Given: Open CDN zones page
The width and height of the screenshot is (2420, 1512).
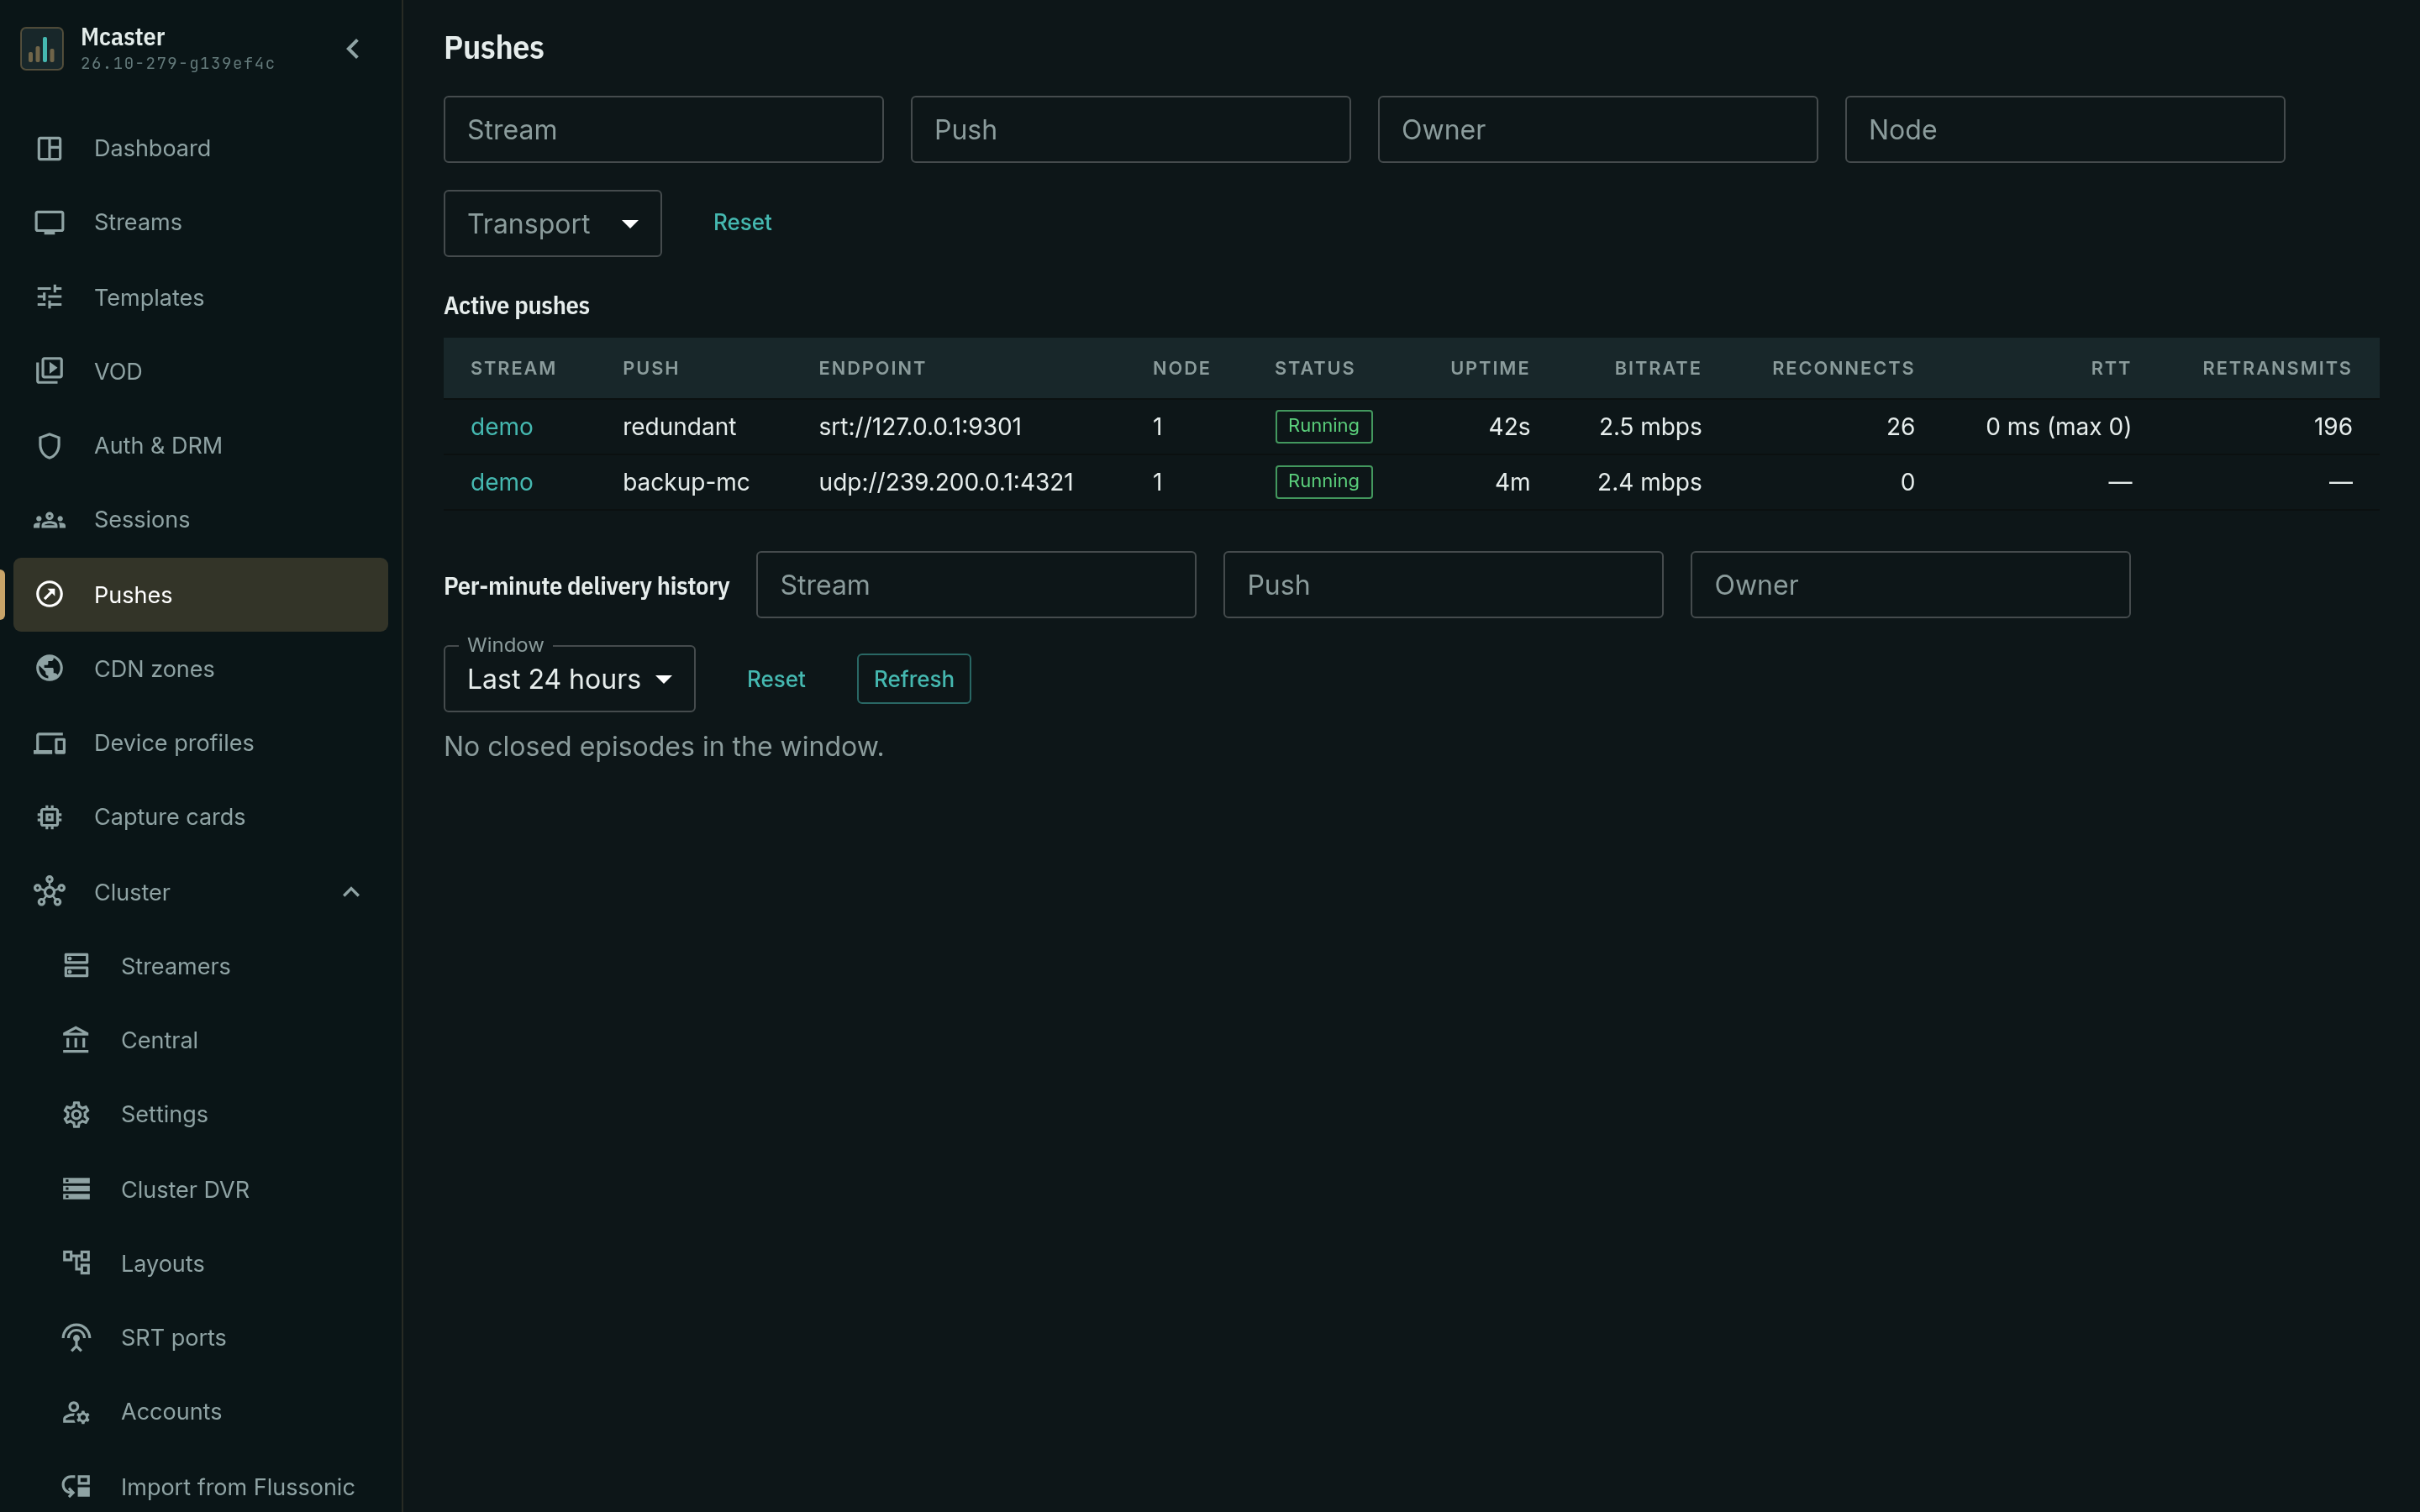Looking at the screenshot, I should [201, 668].
